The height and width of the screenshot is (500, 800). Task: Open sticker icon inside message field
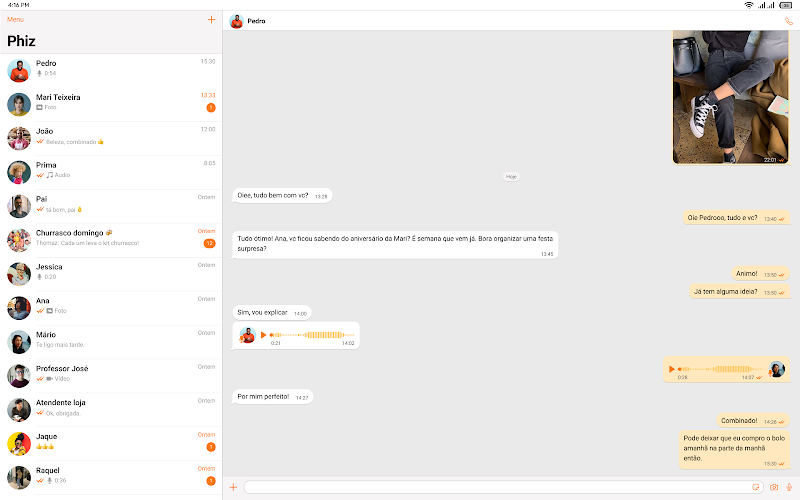[x=756, y=487]
